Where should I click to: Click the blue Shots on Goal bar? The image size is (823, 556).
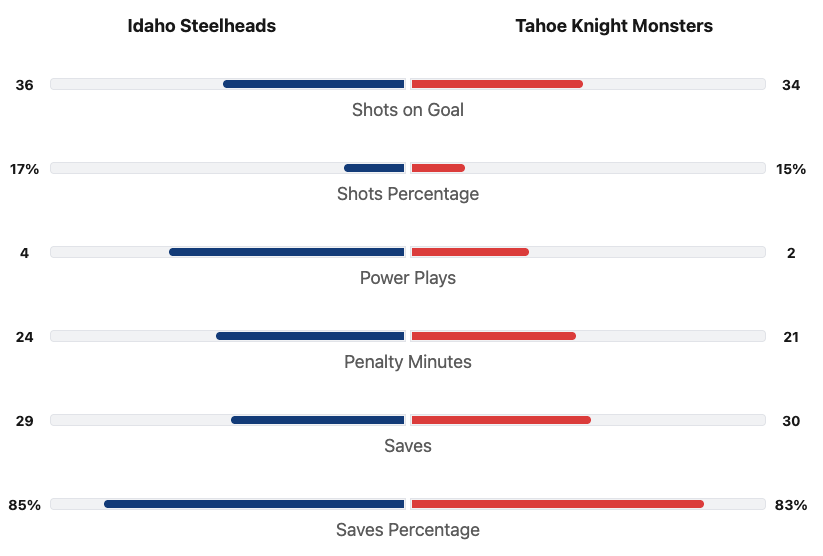pyautogui.click(x=314, y=84)
